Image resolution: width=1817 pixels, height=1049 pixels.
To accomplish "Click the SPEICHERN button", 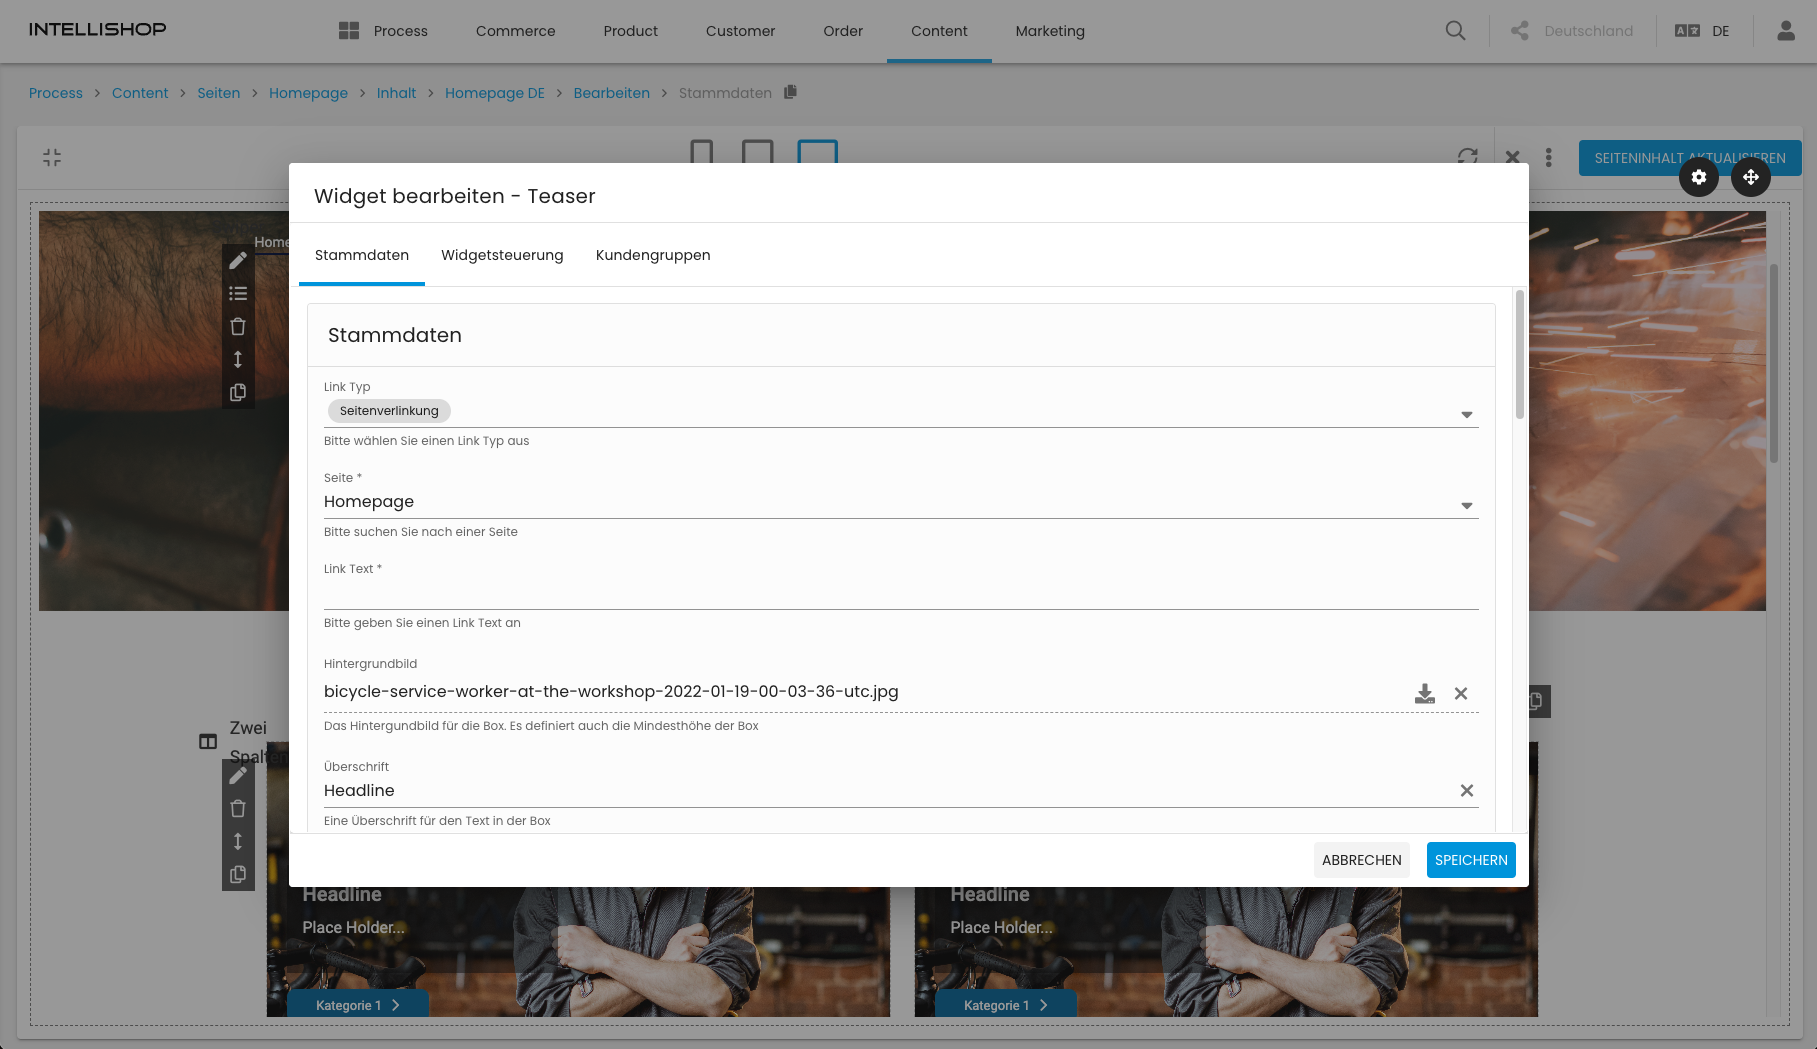I will [x=1471, y=860].
